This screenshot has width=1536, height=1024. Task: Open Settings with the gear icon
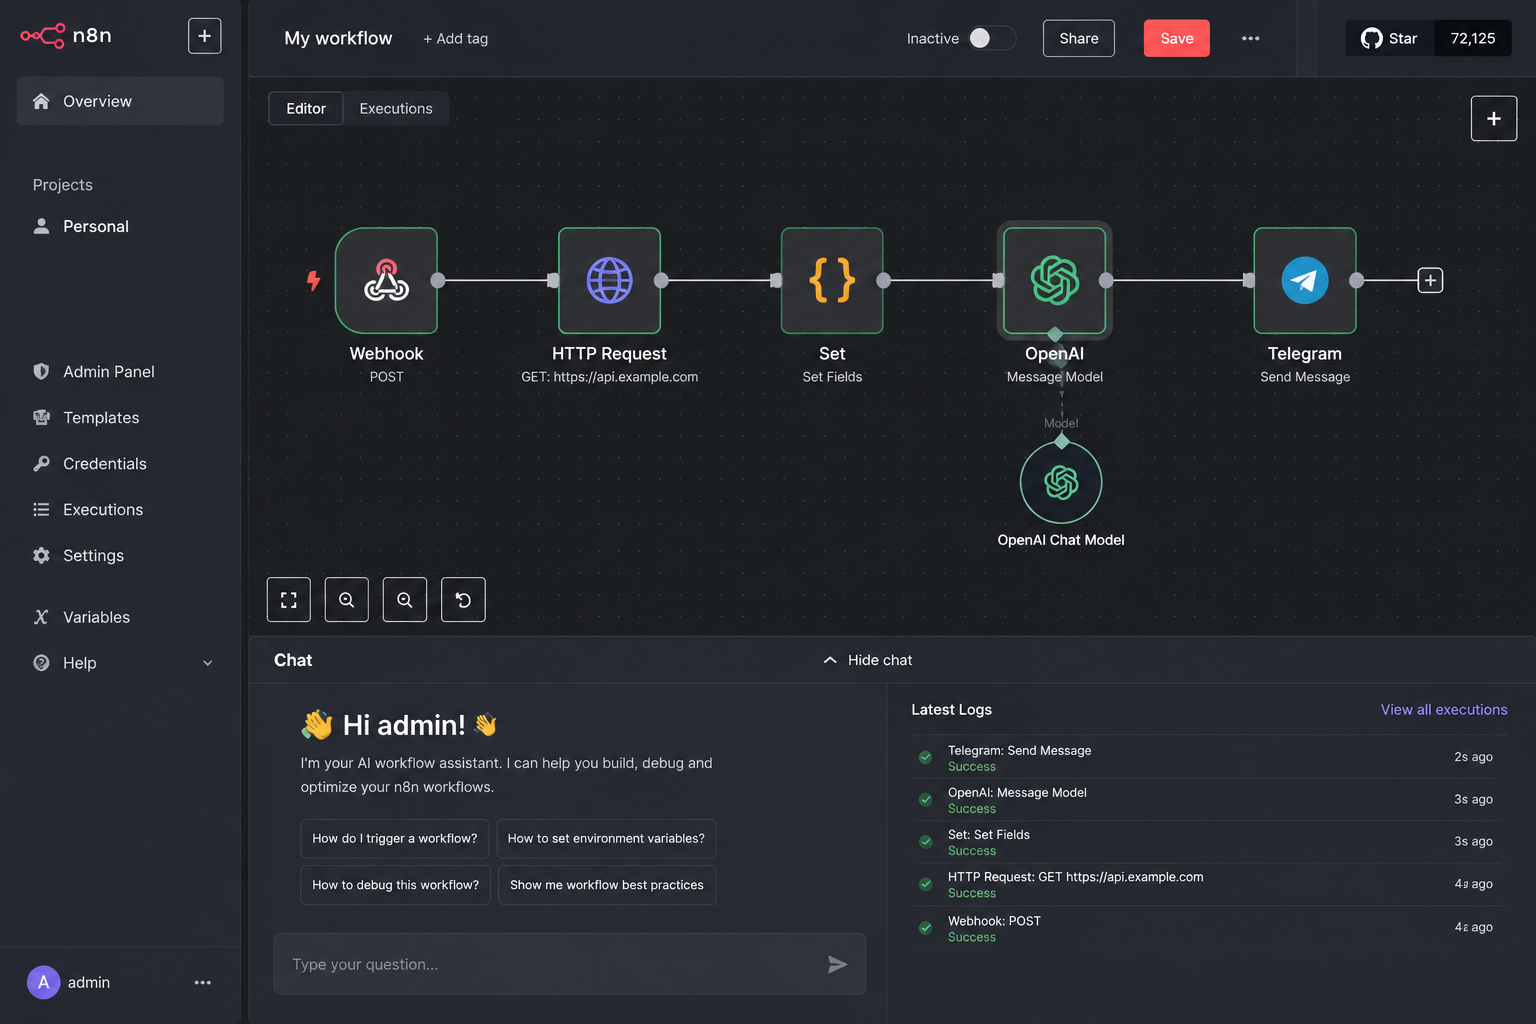coord(41,555)
